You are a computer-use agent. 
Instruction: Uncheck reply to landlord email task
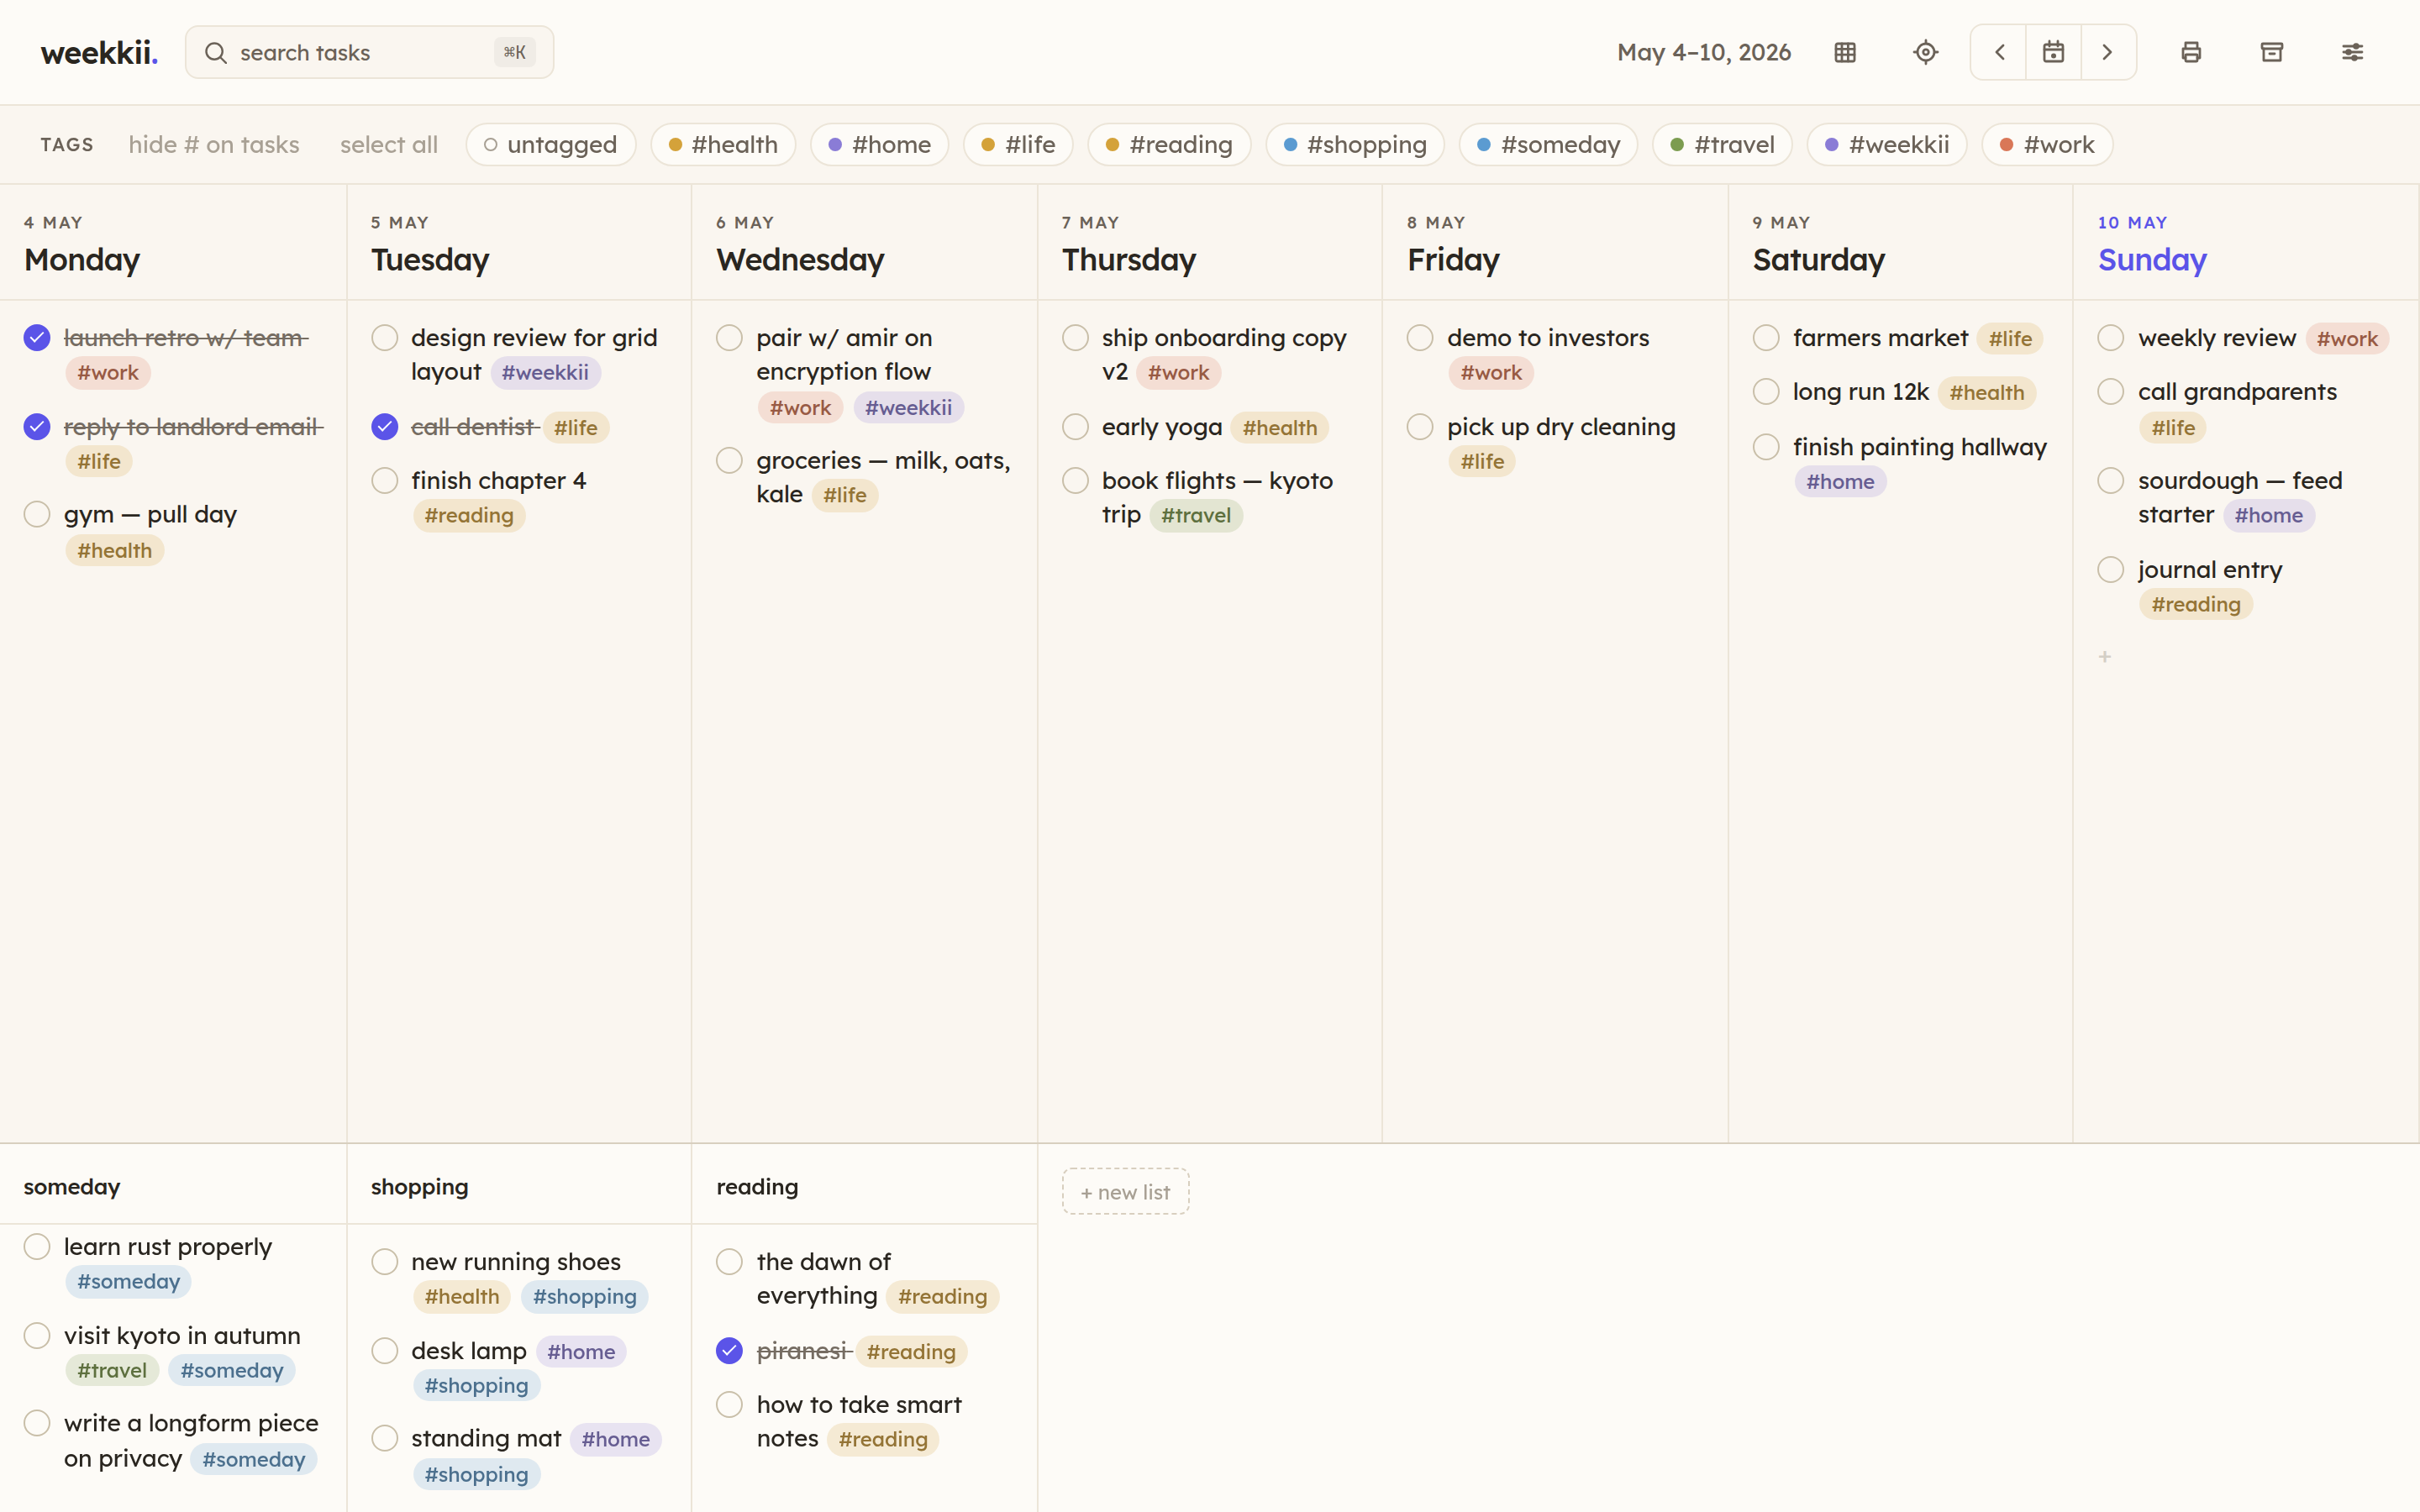37,427
